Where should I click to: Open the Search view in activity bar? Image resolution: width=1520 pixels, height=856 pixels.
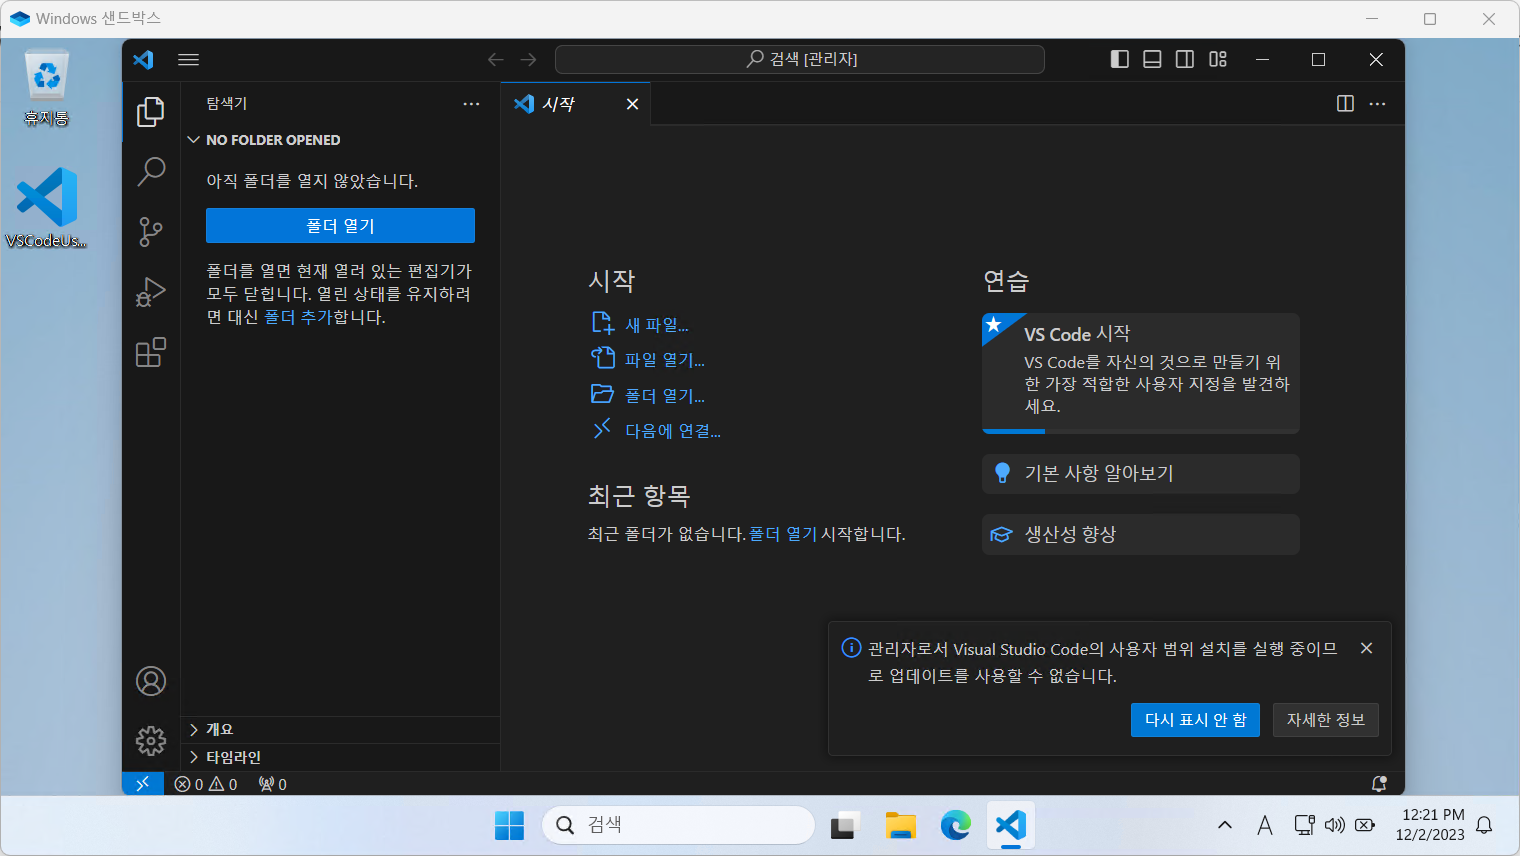(151, 172)
